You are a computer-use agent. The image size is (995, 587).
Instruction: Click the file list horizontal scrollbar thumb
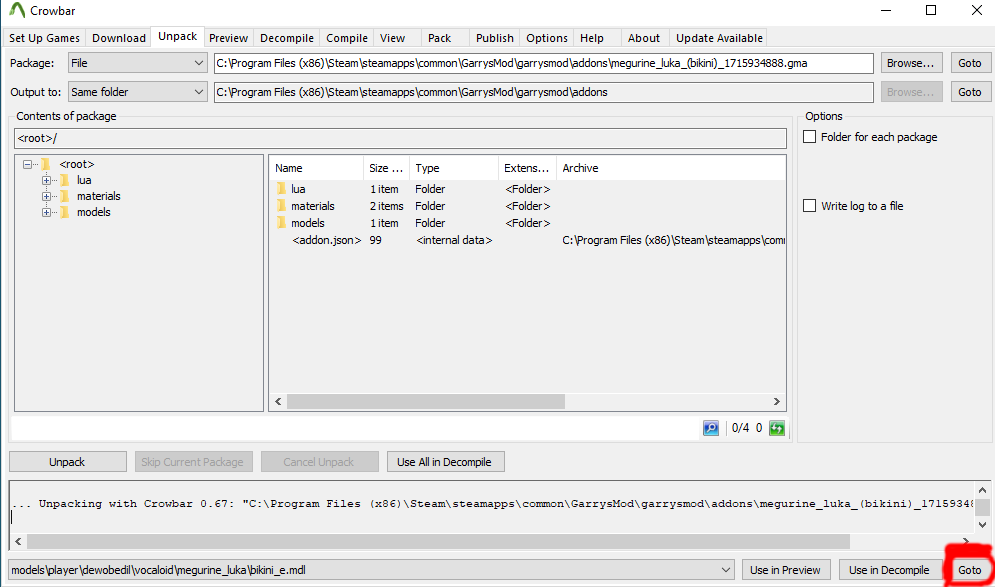tap(426, 402)
